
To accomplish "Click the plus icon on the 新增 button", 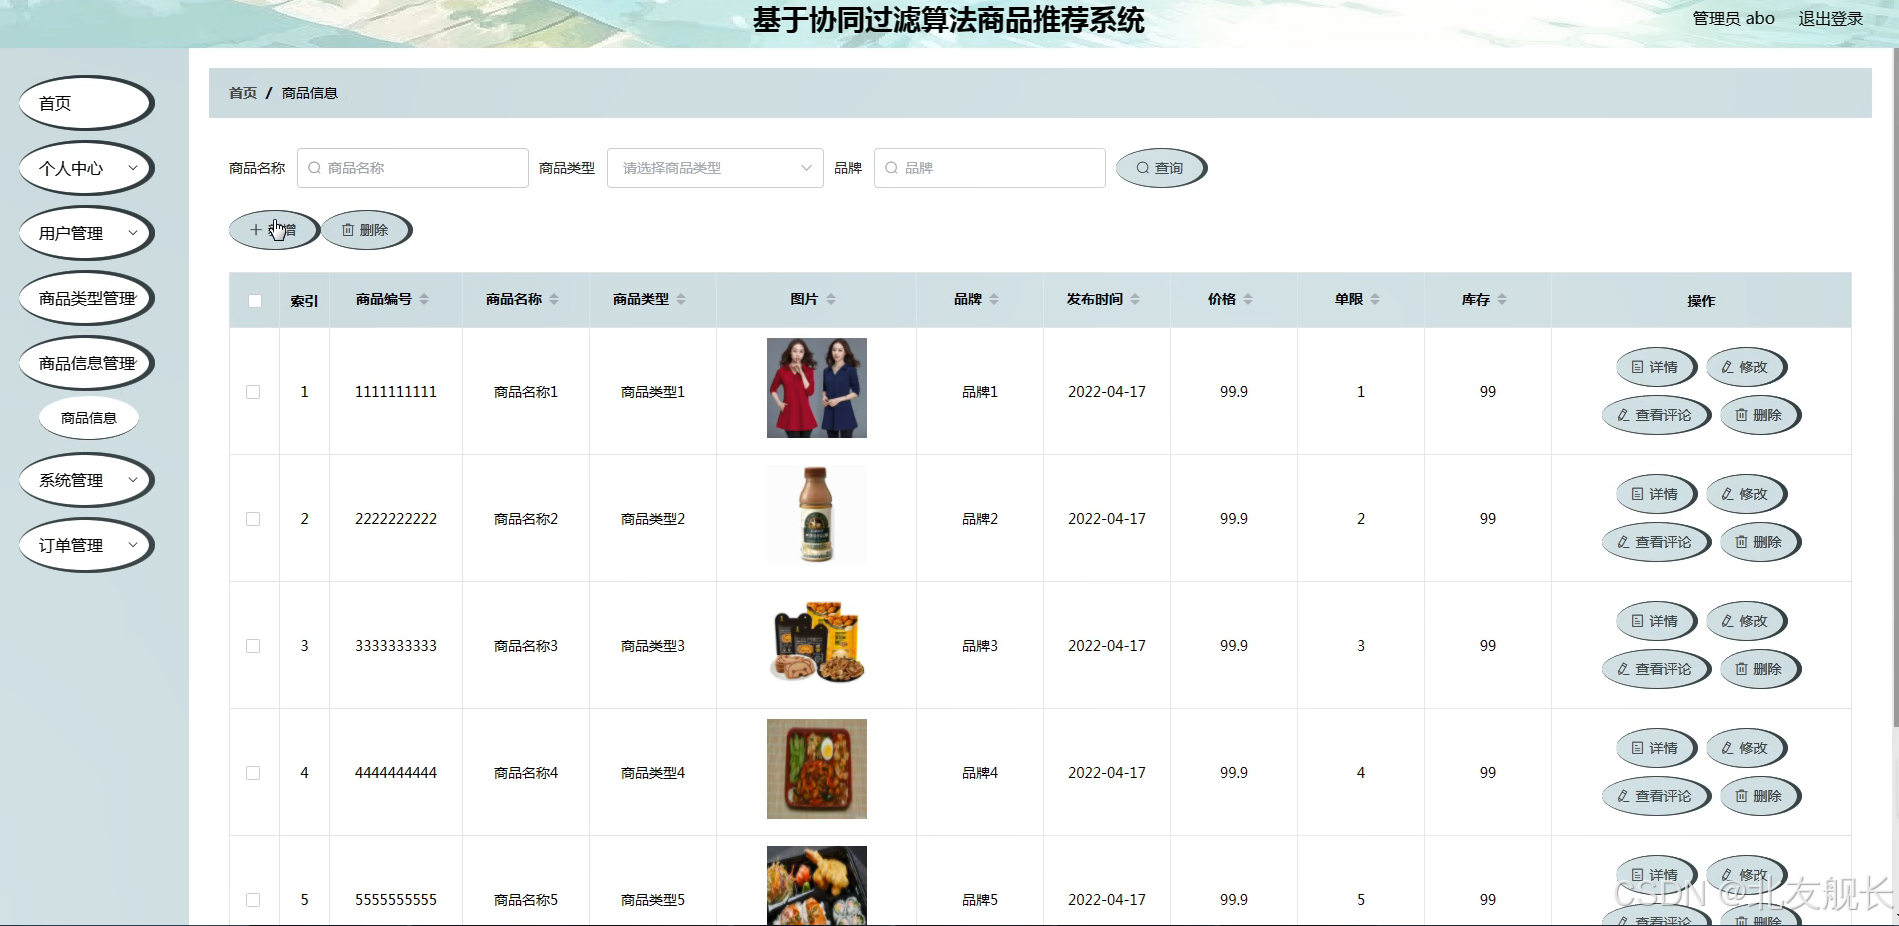I will coord(256,229).
